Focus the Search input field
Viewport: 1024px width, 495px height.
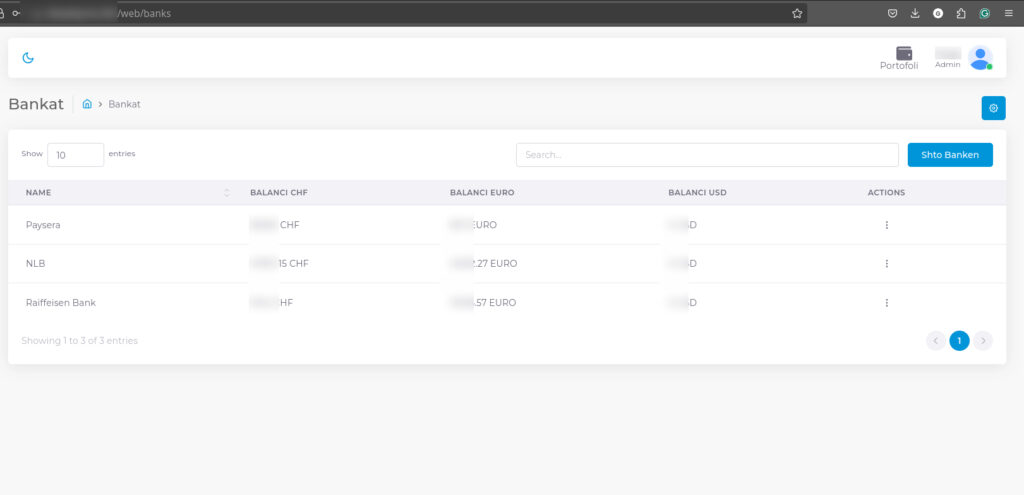[x=707, y=155]
